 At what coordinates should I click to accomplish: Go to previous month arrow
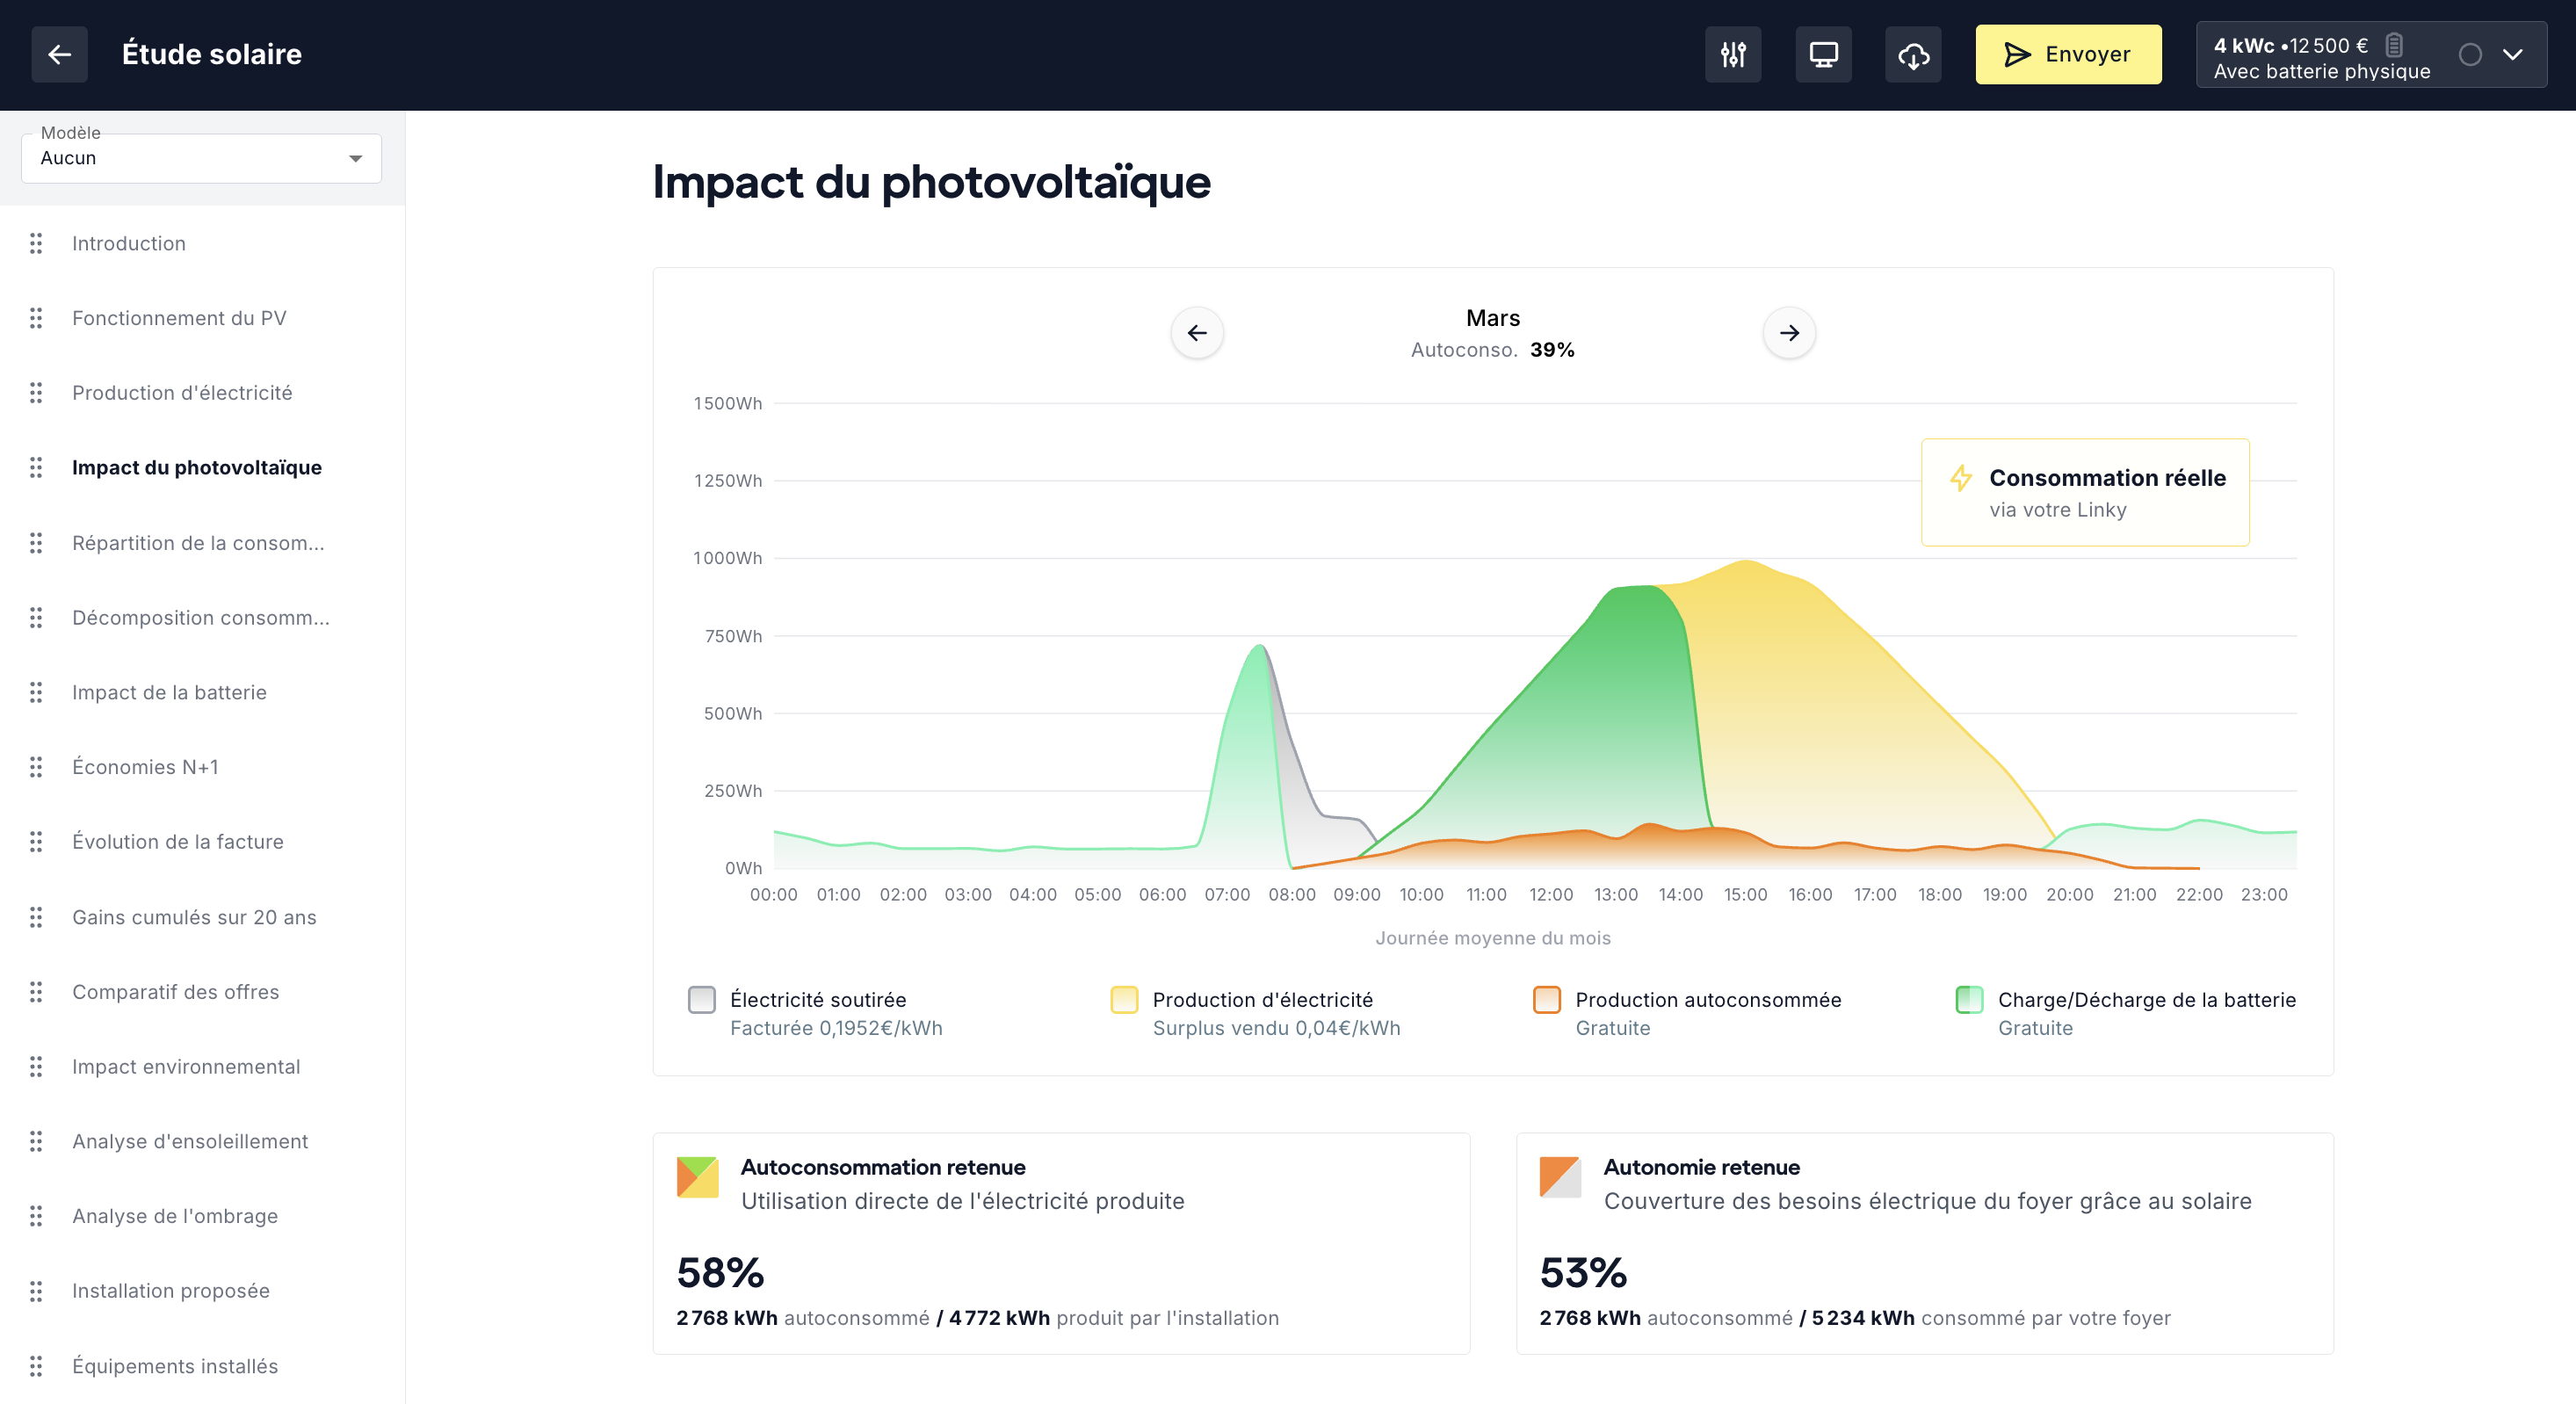tap(1197, 333)
